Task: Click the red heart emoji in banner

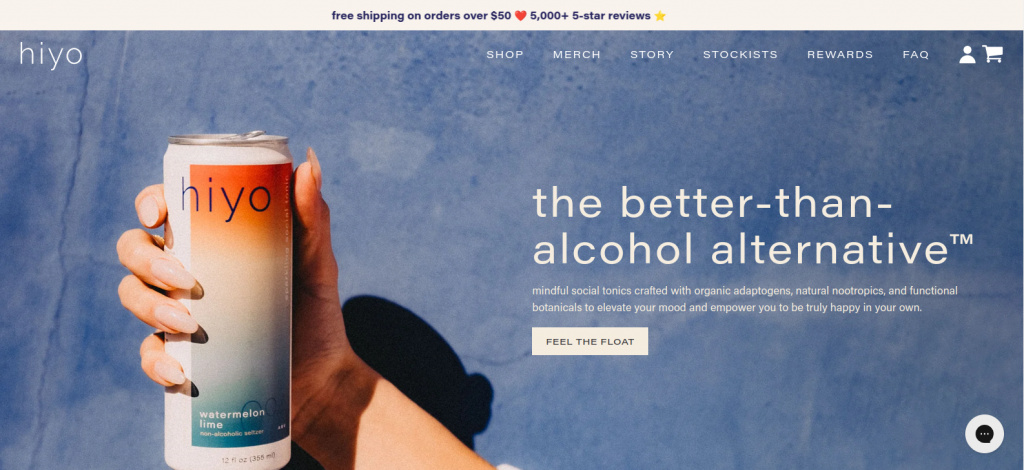Action: point(520,16)
